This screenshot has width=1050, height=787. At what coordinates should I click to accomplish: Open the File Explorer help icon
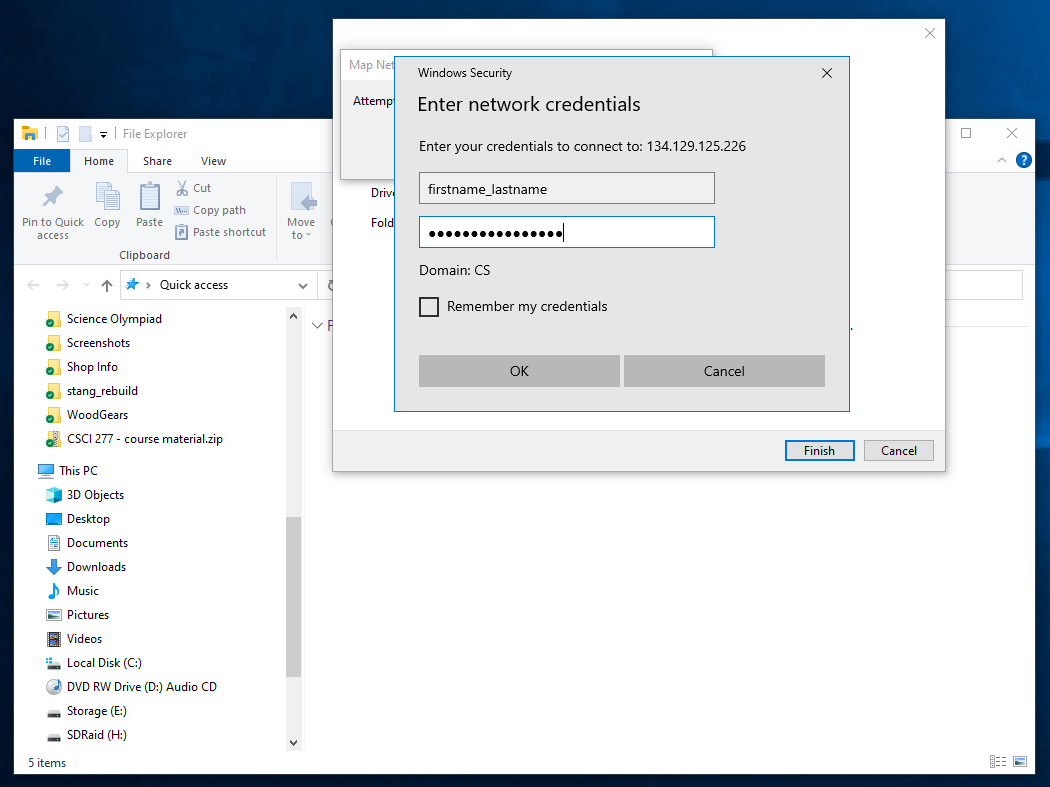tap(1023, 160)
